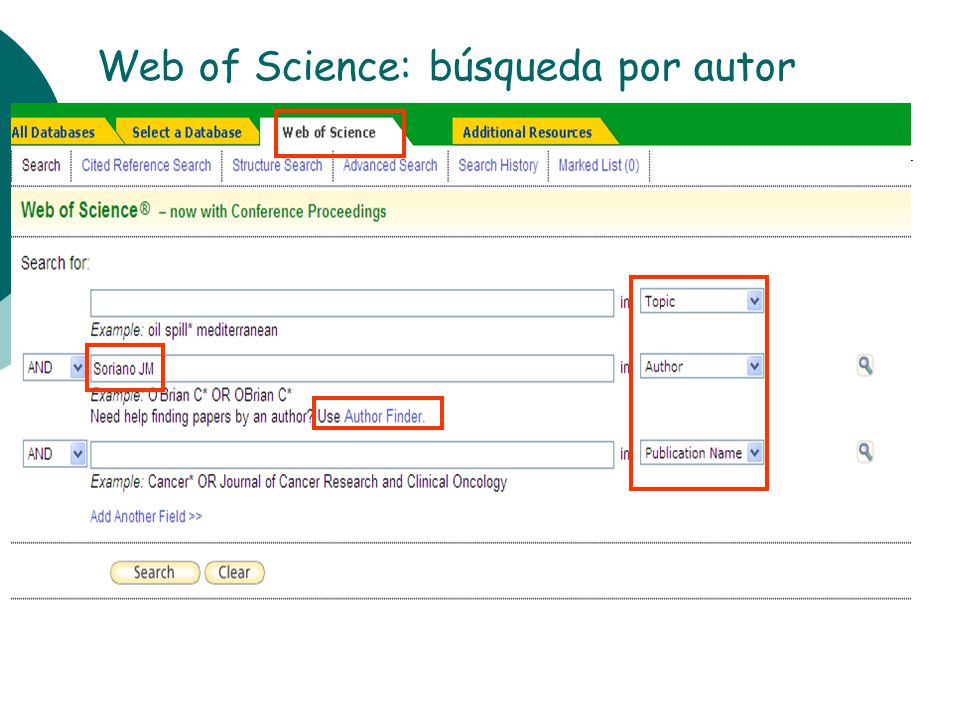Viewport: 960px width, 720px height.
Task: View Search History
Action: (x=498, y=165)
